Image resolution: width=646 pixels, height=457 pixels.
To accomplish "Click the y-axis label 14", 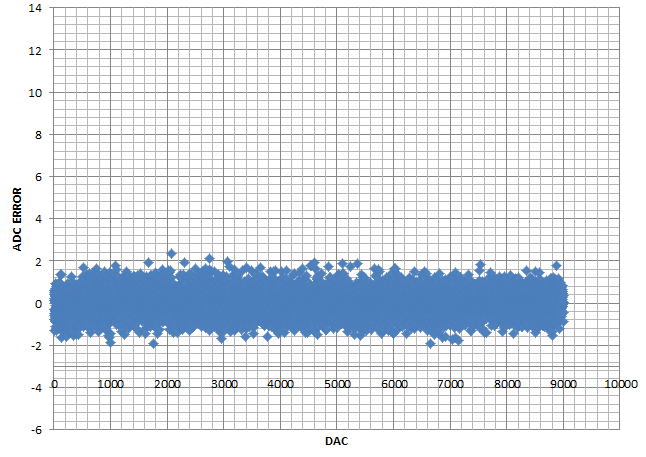I will click(36, 8).
